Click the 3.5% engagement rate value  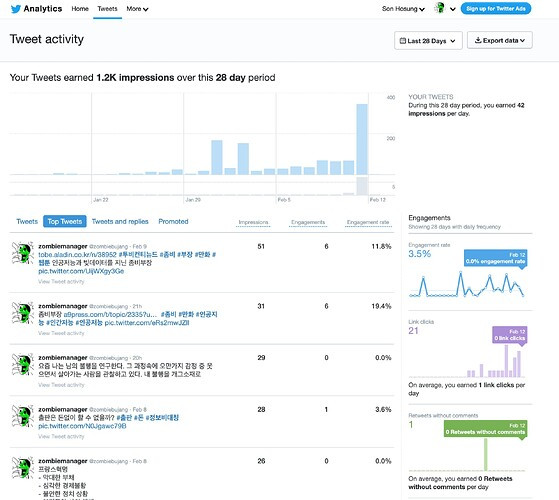pos(420,254)
